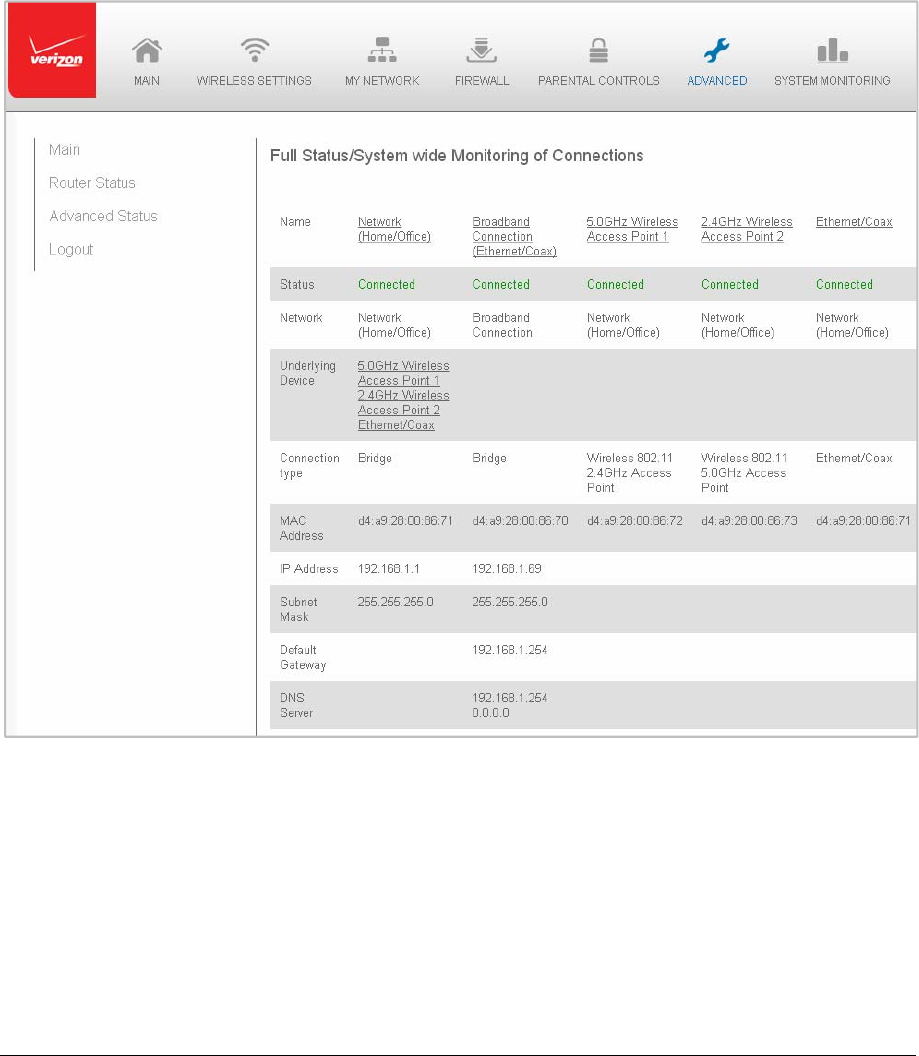Click the Parental Controls padlock icon
Image resolution: width=919 pixels, height=1056 pixels.
coord(599,51)
